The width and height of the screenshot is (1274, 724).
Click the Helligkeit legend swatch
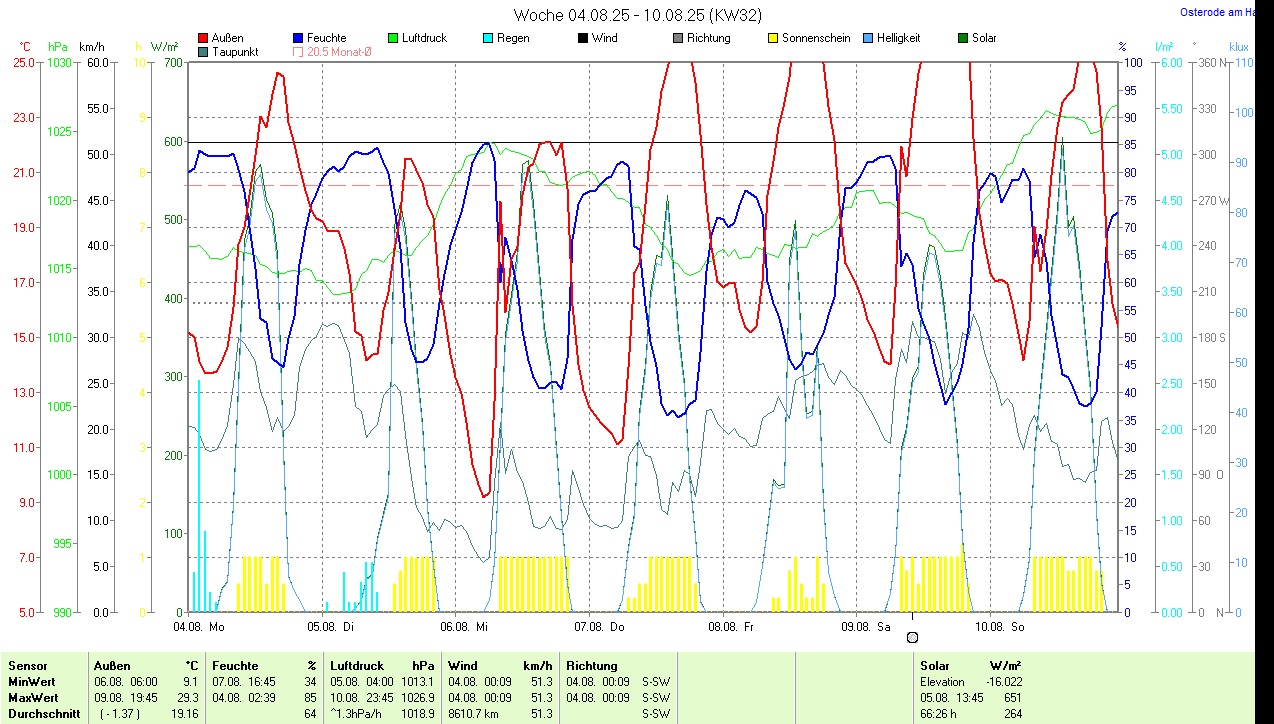click(868, 39)
